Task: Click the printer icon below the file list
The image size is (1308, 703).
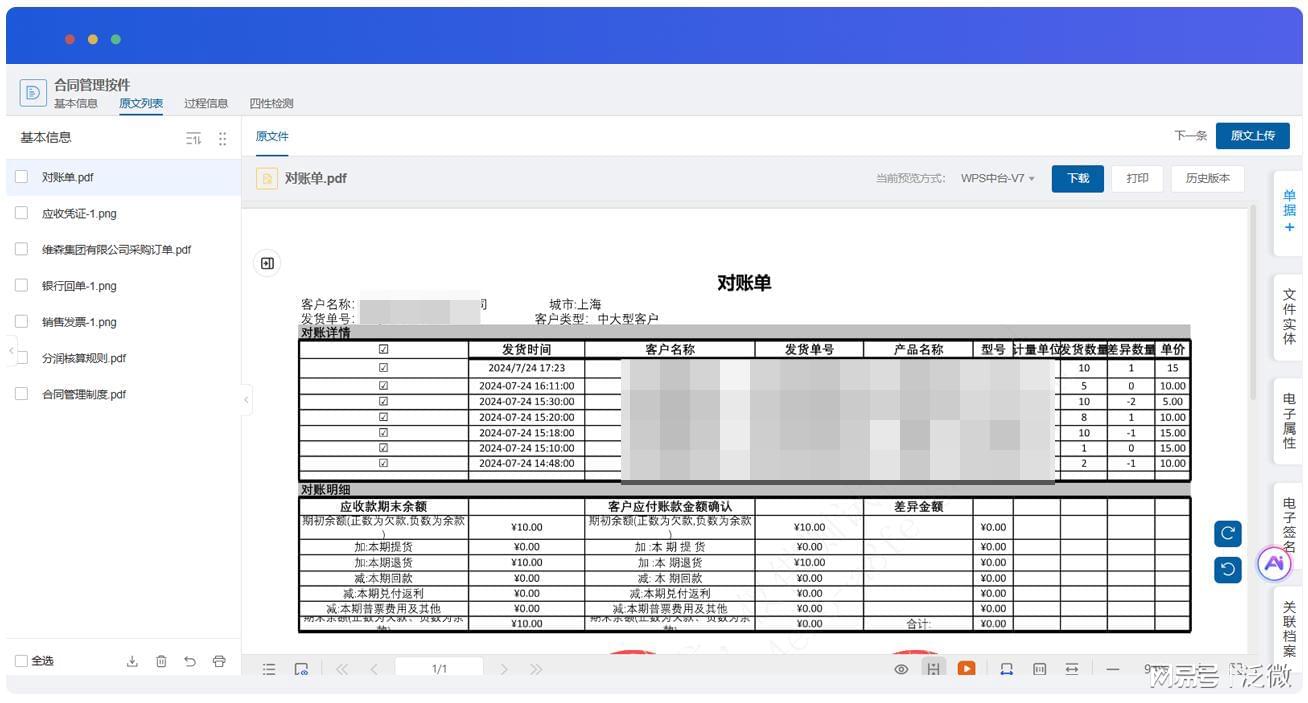Action: (x=219, y=661)
